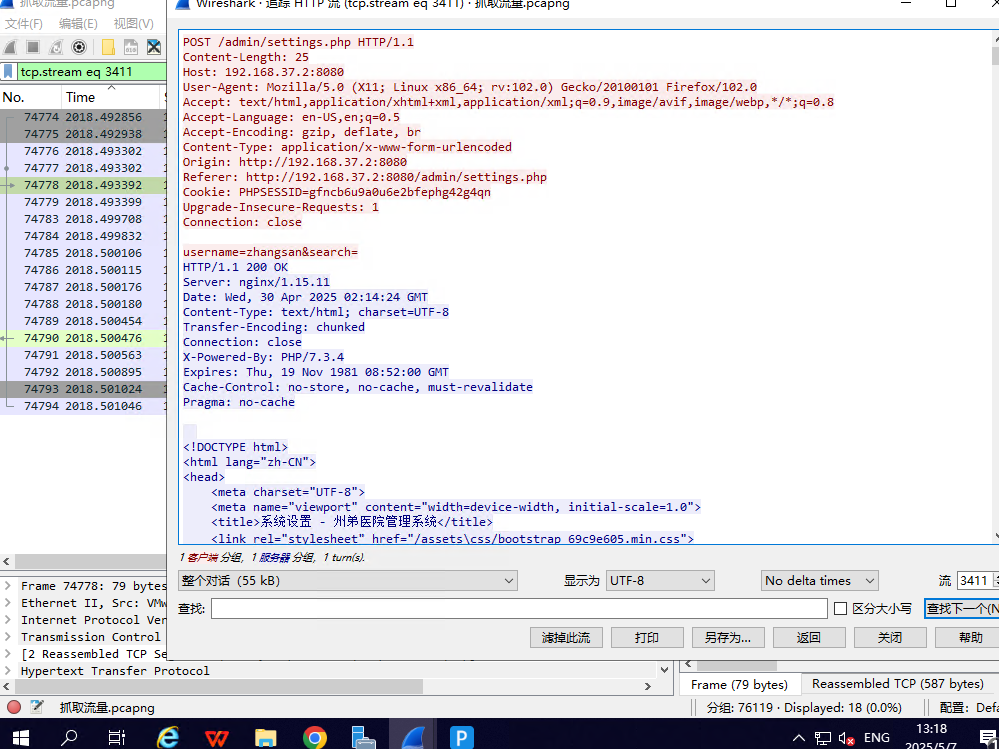Click the network computers taskbar icon
Screen dimensions: 999x749
[363, 738]
